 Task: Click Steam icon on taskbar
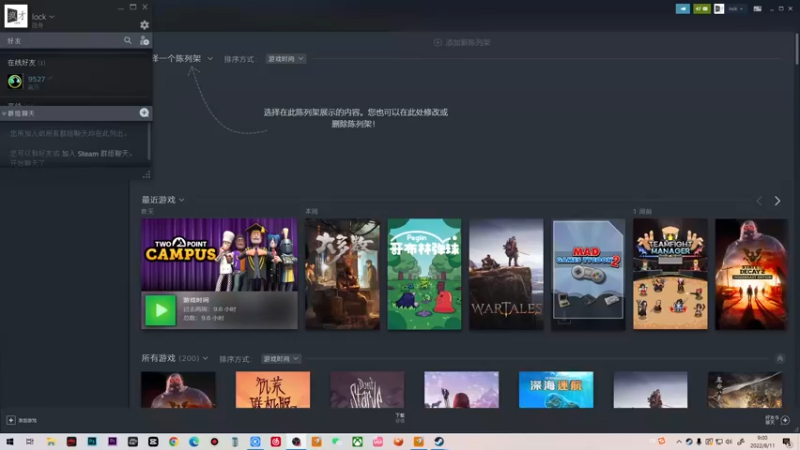coord(439,442)
